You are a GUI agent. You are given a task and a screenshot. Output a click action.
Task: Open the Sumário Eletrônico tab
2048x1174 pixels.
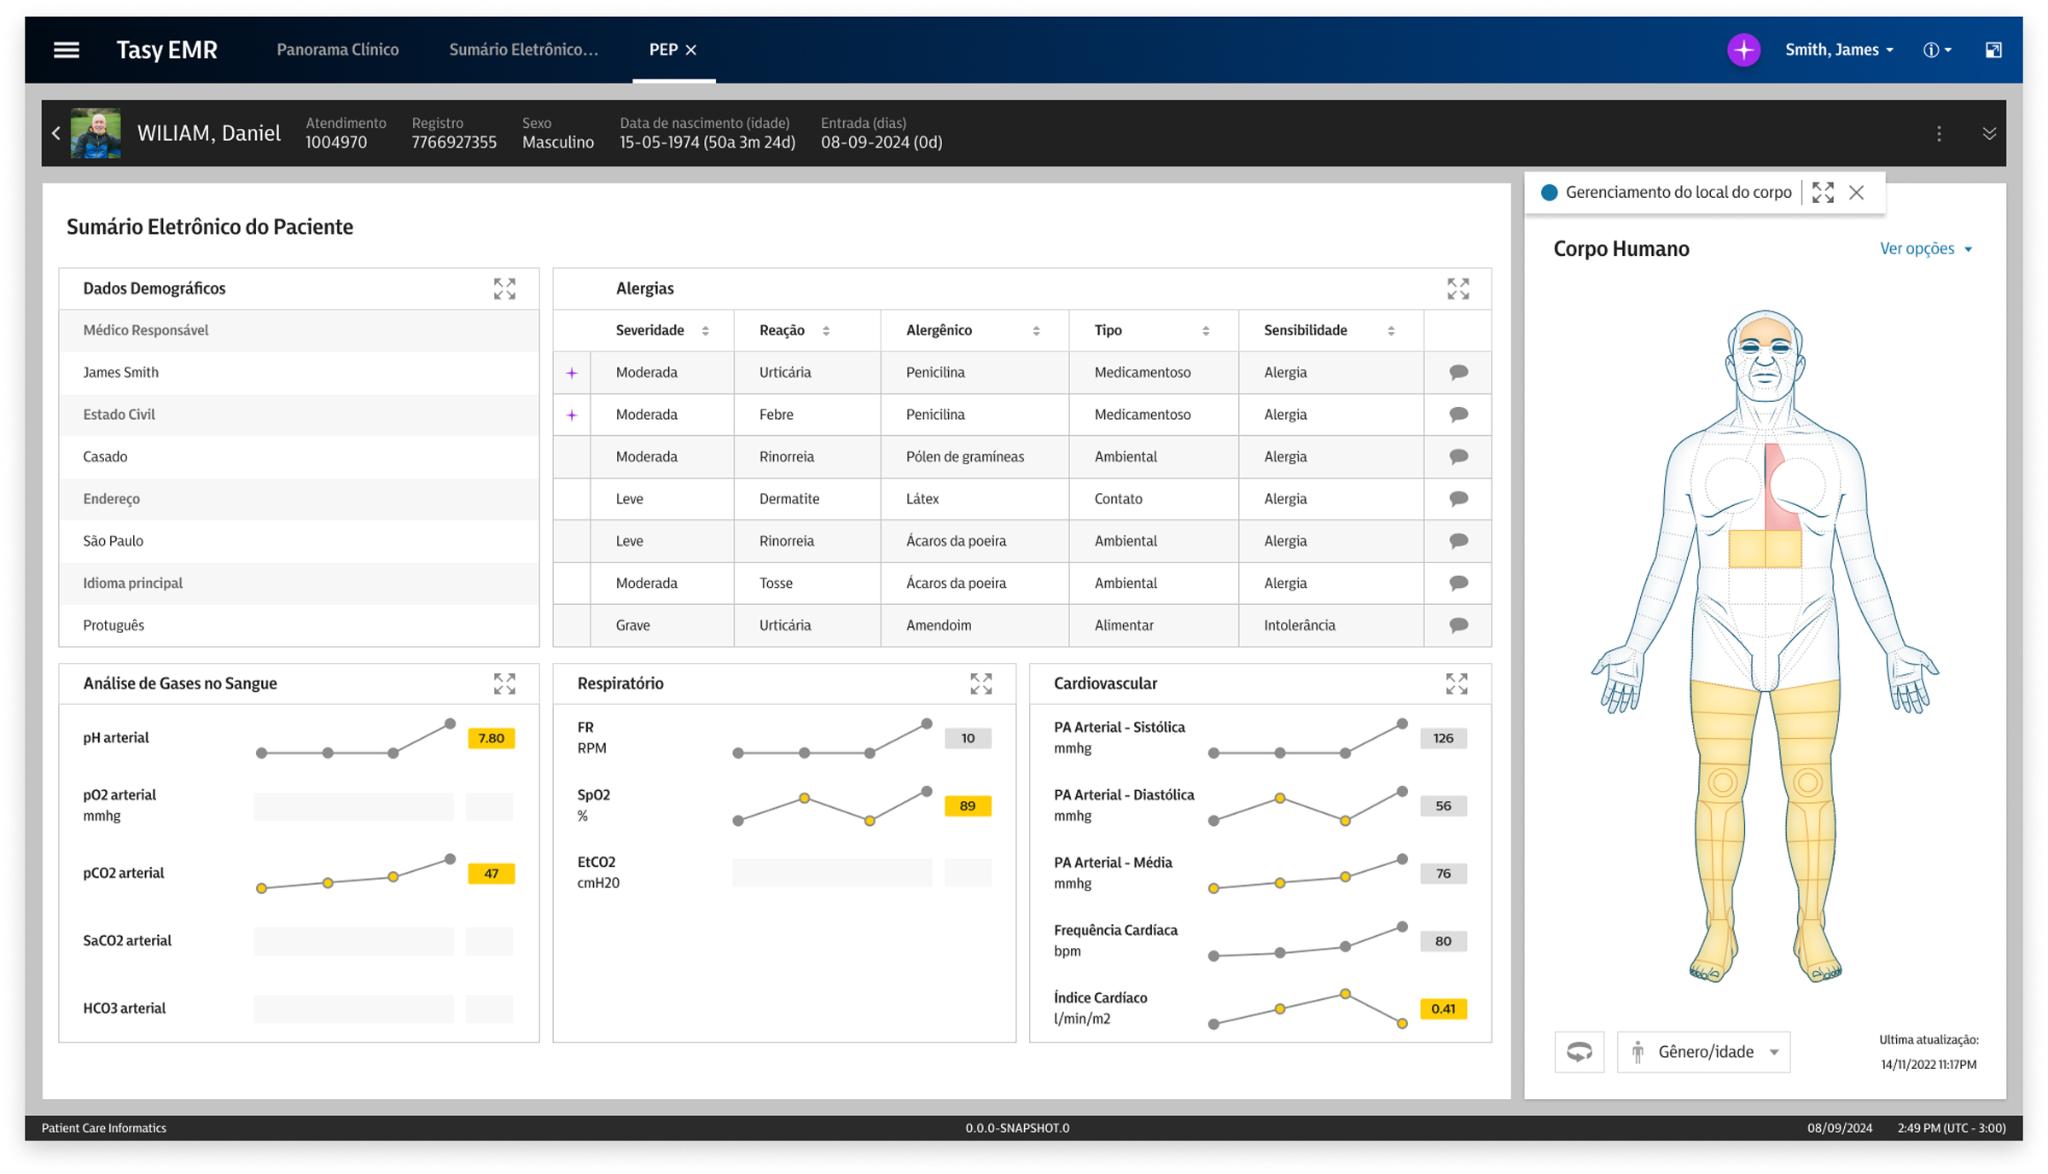(523, 50)
